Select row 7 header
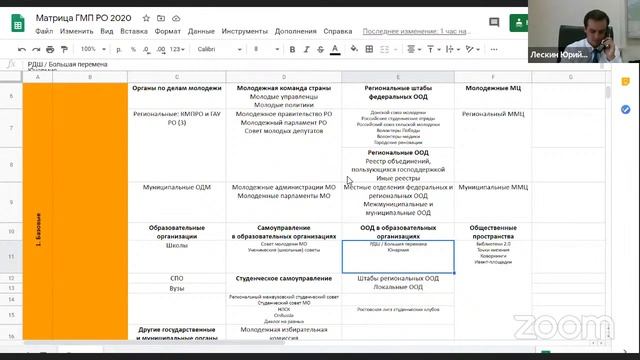This screenshot has height=360, width=640. (11, 128)
